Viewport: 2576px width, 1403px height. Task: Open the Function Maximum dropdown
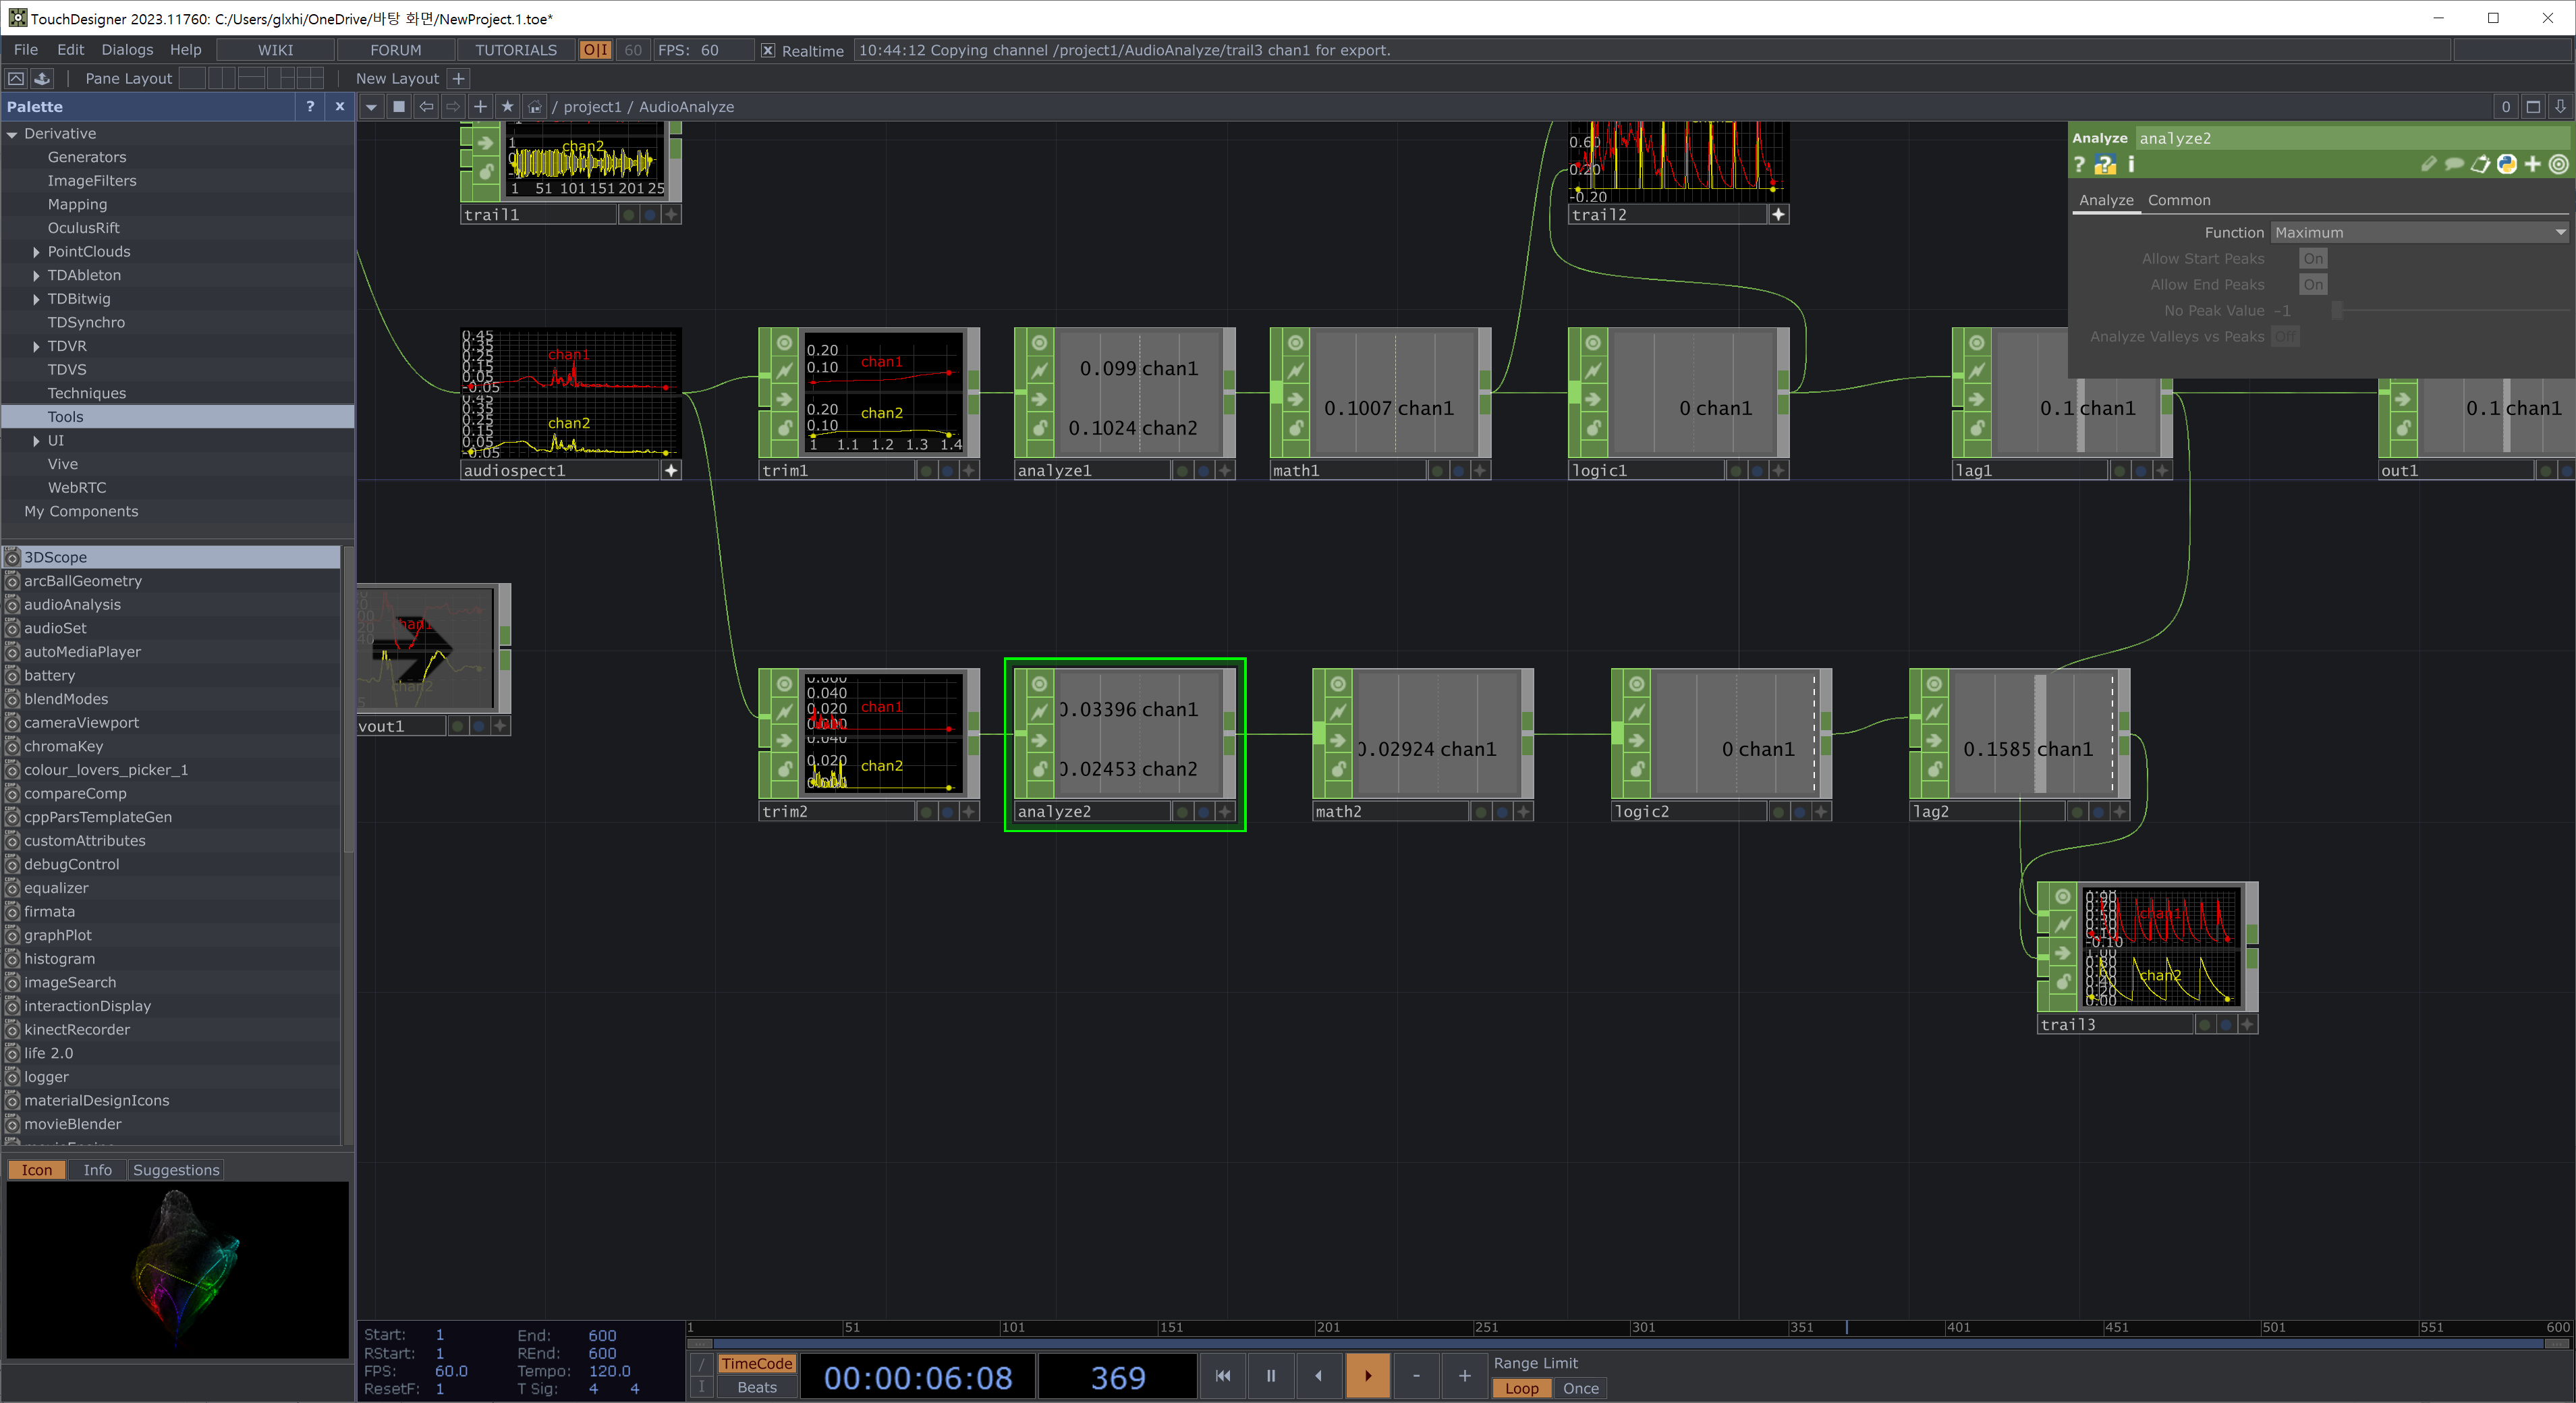2418,232
